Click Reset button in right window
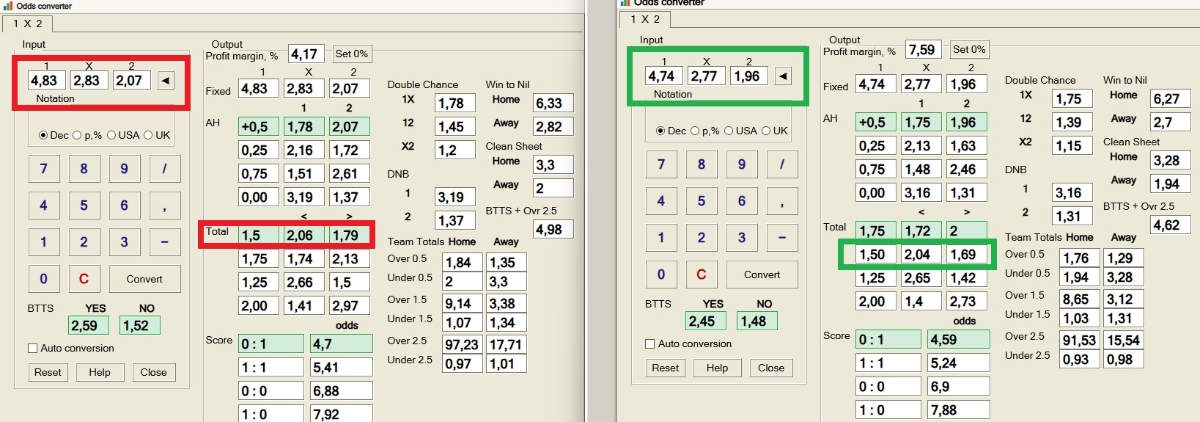 coord(665,368)
